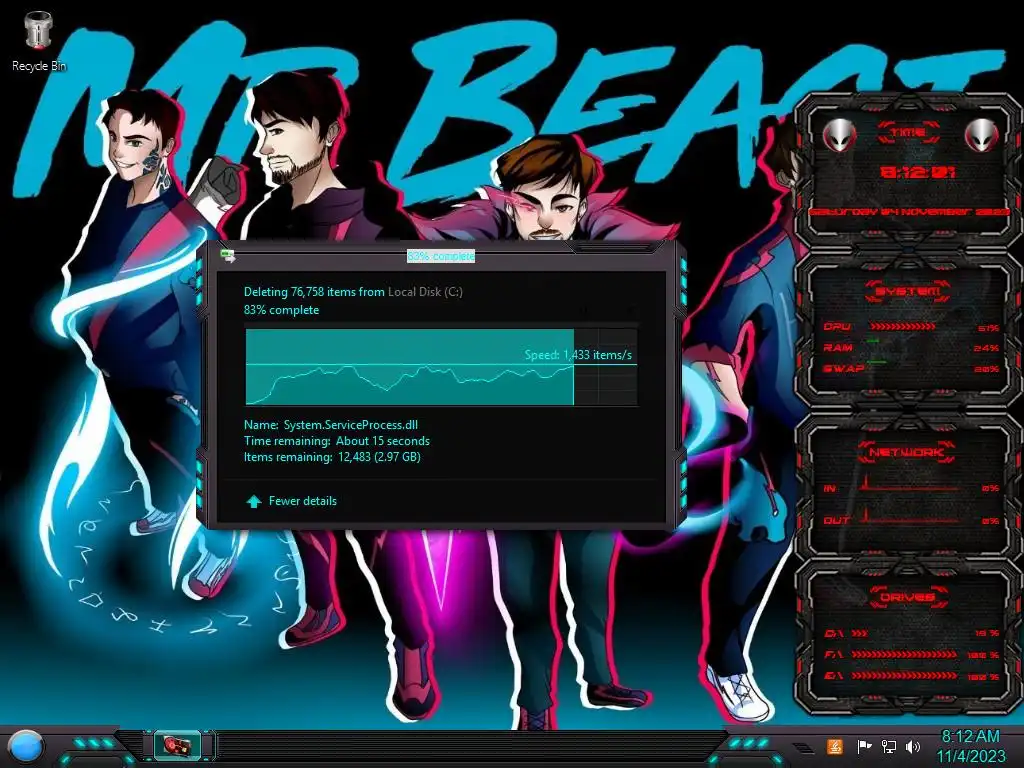This screenshot has width=1024, height=768.
Task: Click the TIME widget header
Action: (908, 133)
